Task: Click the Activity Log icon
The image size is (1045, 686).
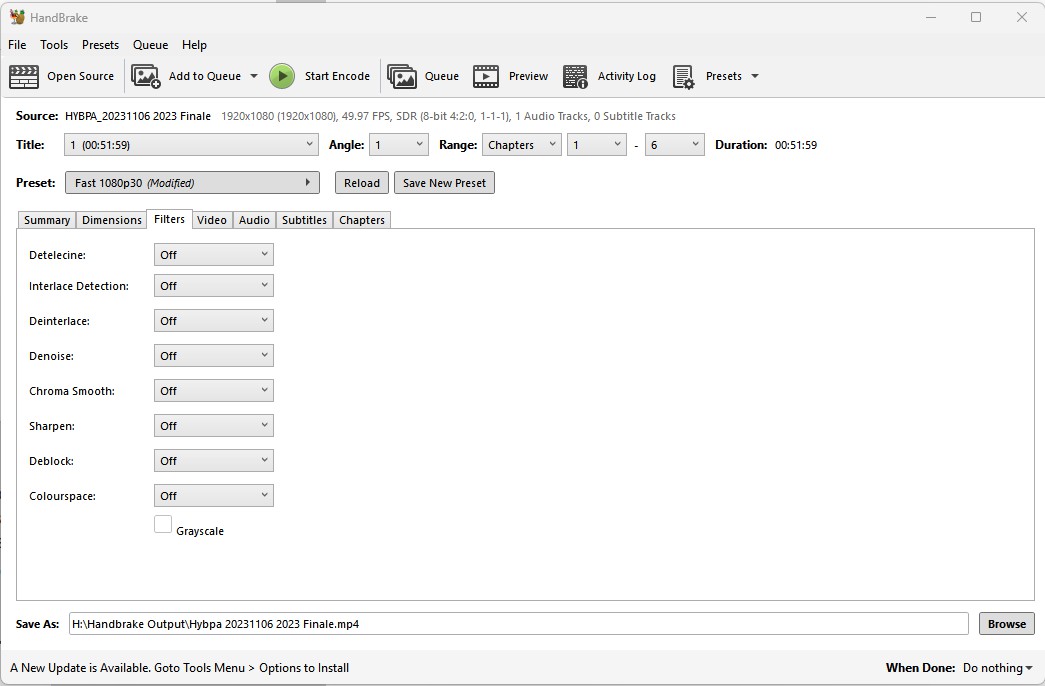Action: 575,76
